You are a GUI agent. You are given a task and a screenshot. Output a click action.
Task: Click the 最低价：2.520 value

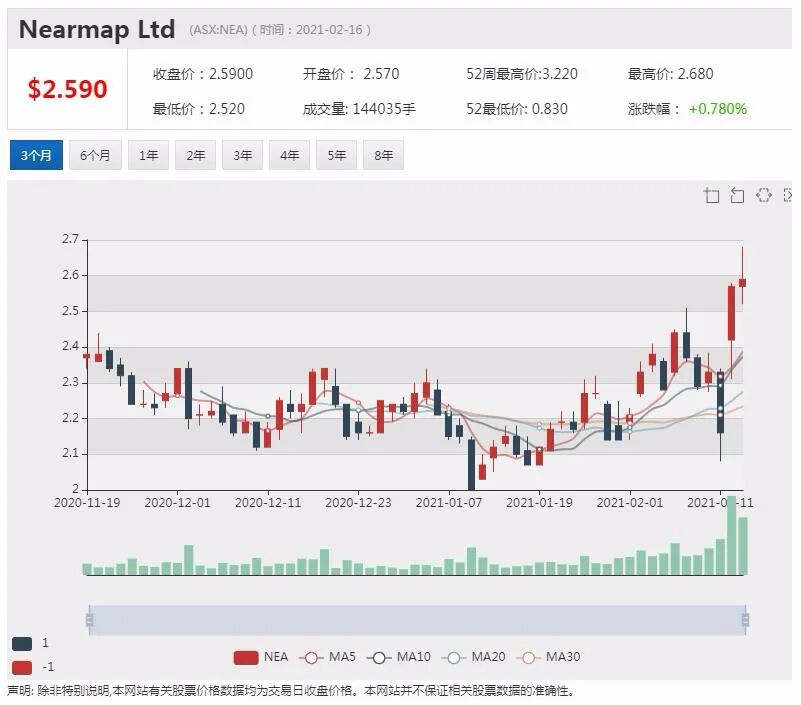point(199,109)
